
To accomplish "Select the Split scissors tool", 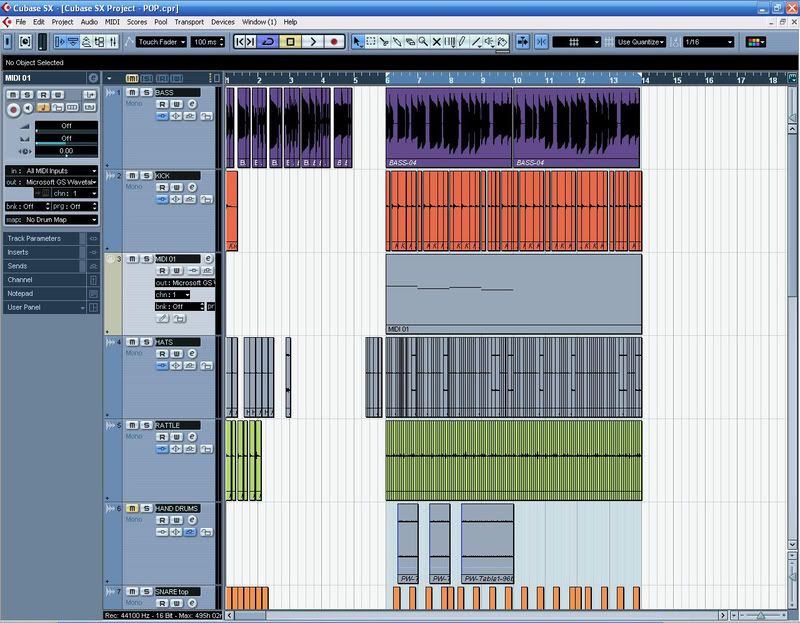I will [384, 42].
